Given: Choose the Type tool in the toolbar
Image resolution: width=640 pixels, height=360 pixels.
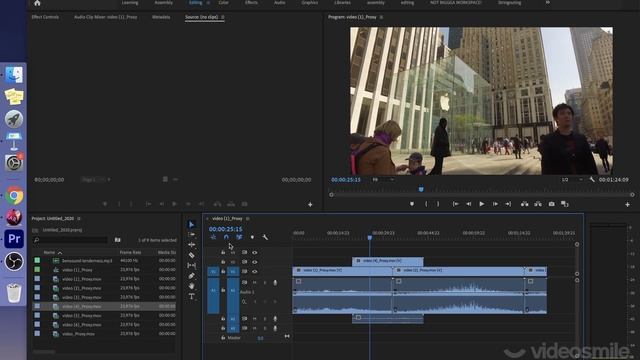Looking at the screenshot, I should pos(191,296).
